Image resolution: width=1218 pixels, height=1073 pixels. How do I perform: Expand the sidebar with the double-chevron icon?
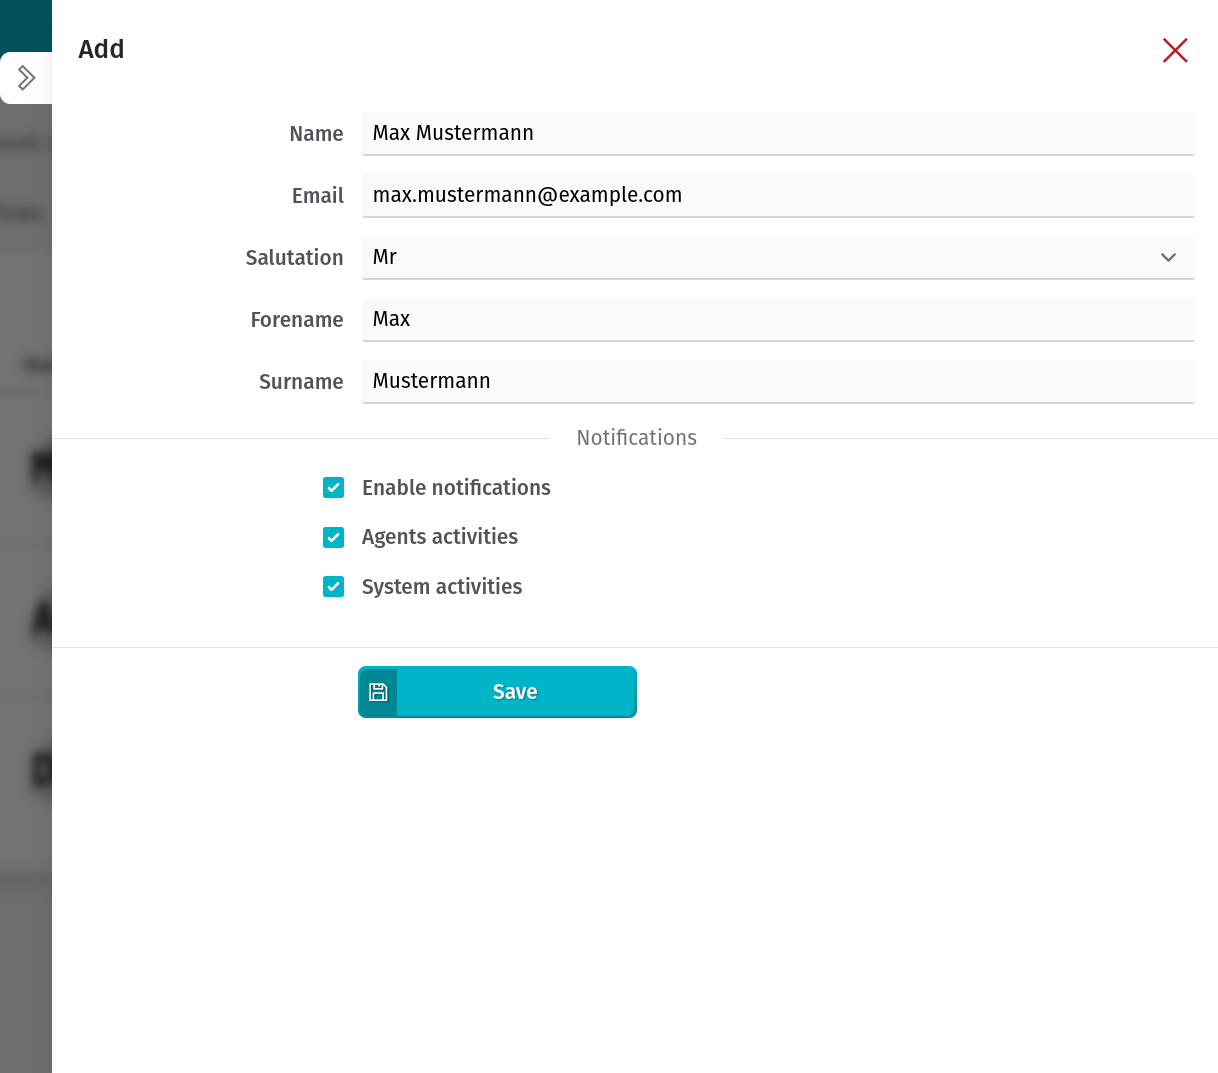[26, 78]
